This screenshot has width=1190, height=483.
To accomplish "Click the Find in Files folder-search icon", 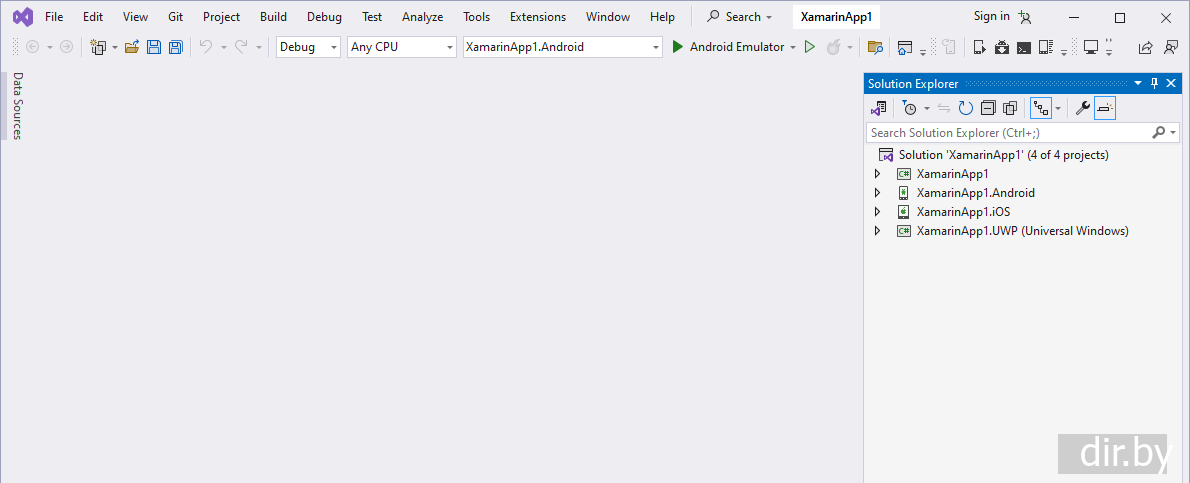I will coord(875,47).
